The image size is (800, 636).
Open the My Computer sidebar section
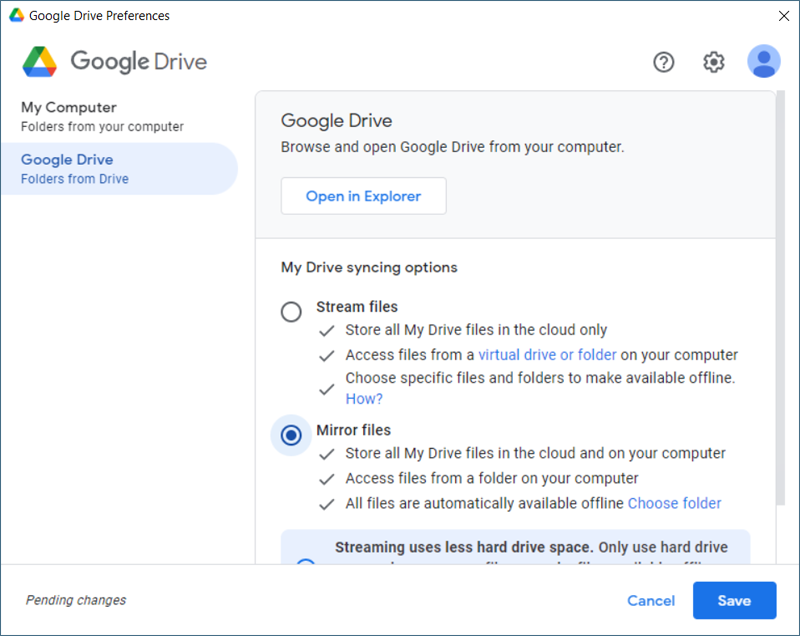click(x=119, y=116)
